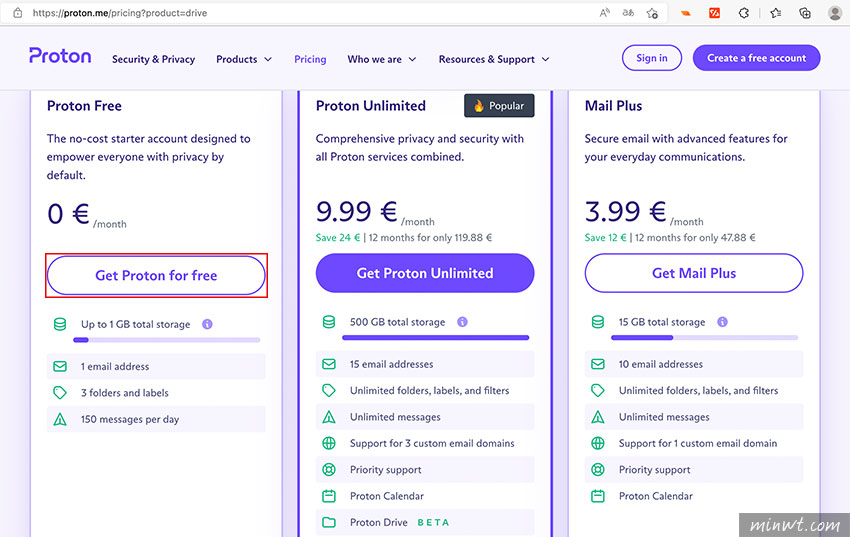
Task: Click the translate page icon
Action: pyautogui.click(x=628, y=13)
